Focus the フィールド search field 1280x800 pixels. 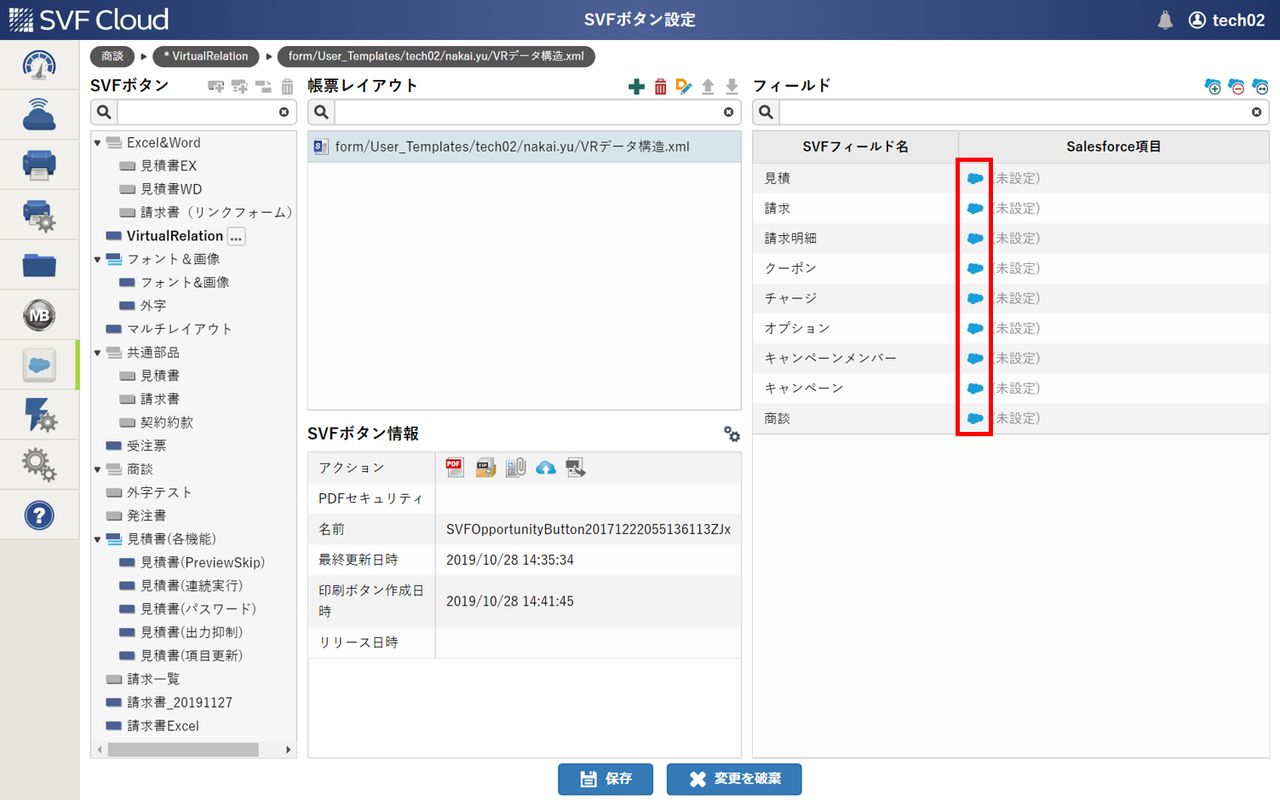[x=1014, y=112]
